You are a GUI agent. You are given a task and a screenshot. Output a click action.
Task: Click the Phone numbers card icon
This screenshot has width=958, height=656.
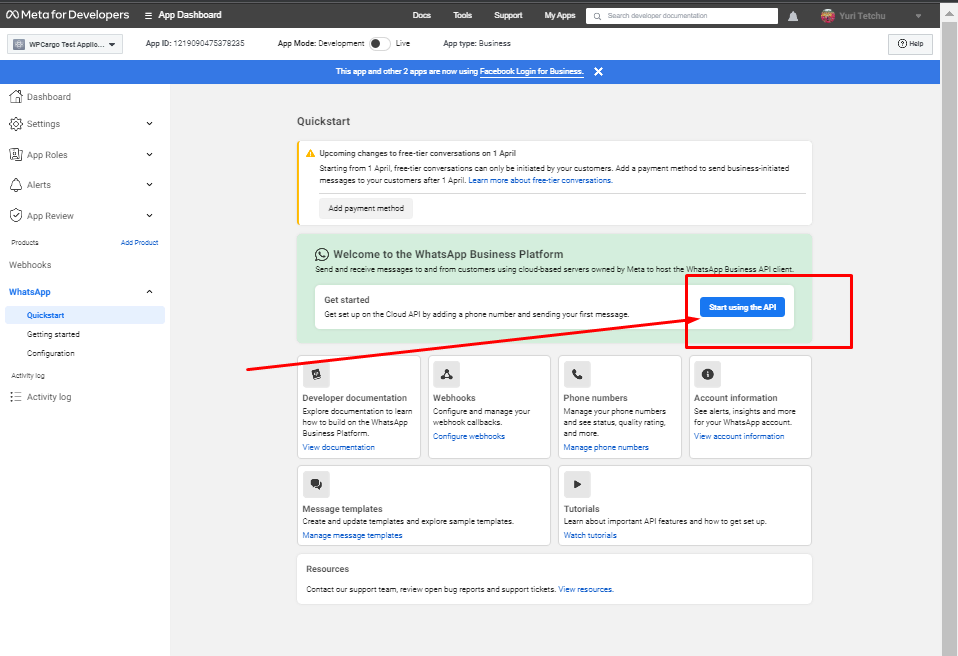click(577, 374)
